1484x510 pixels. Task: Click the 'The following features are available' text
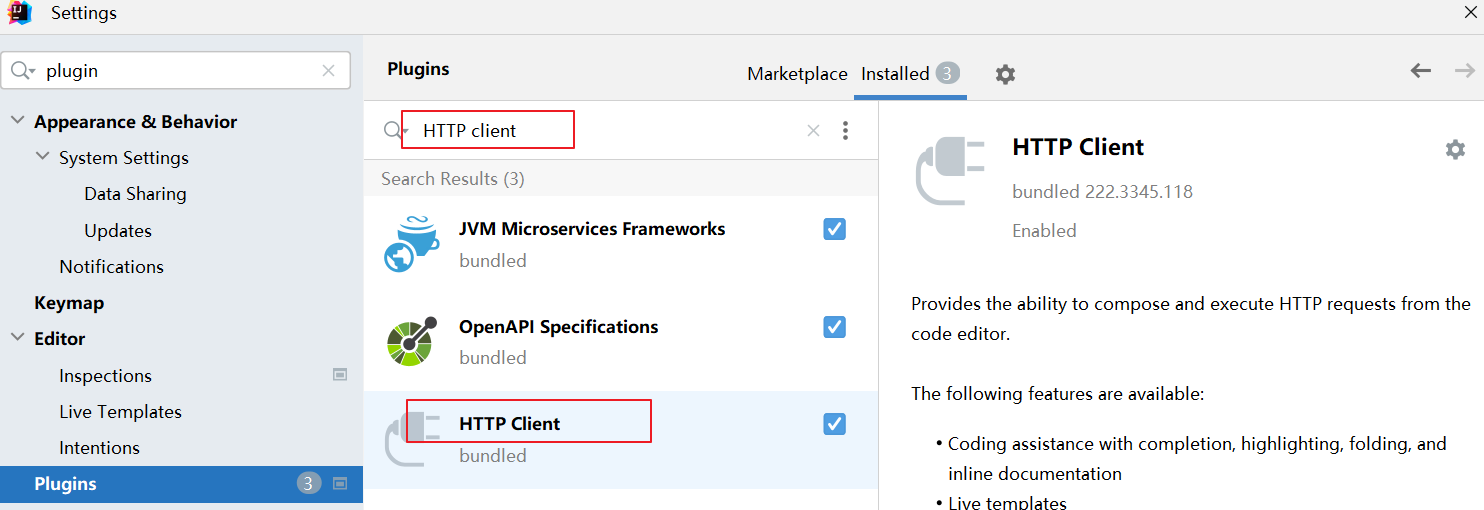(1058, 394)
